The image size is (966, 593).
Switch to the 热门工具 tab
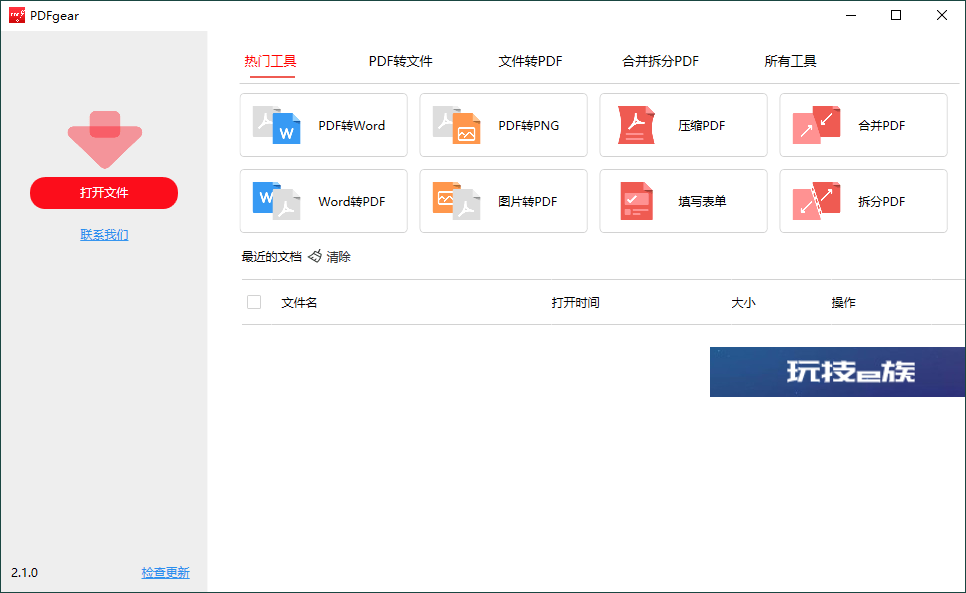coord(270,61)
